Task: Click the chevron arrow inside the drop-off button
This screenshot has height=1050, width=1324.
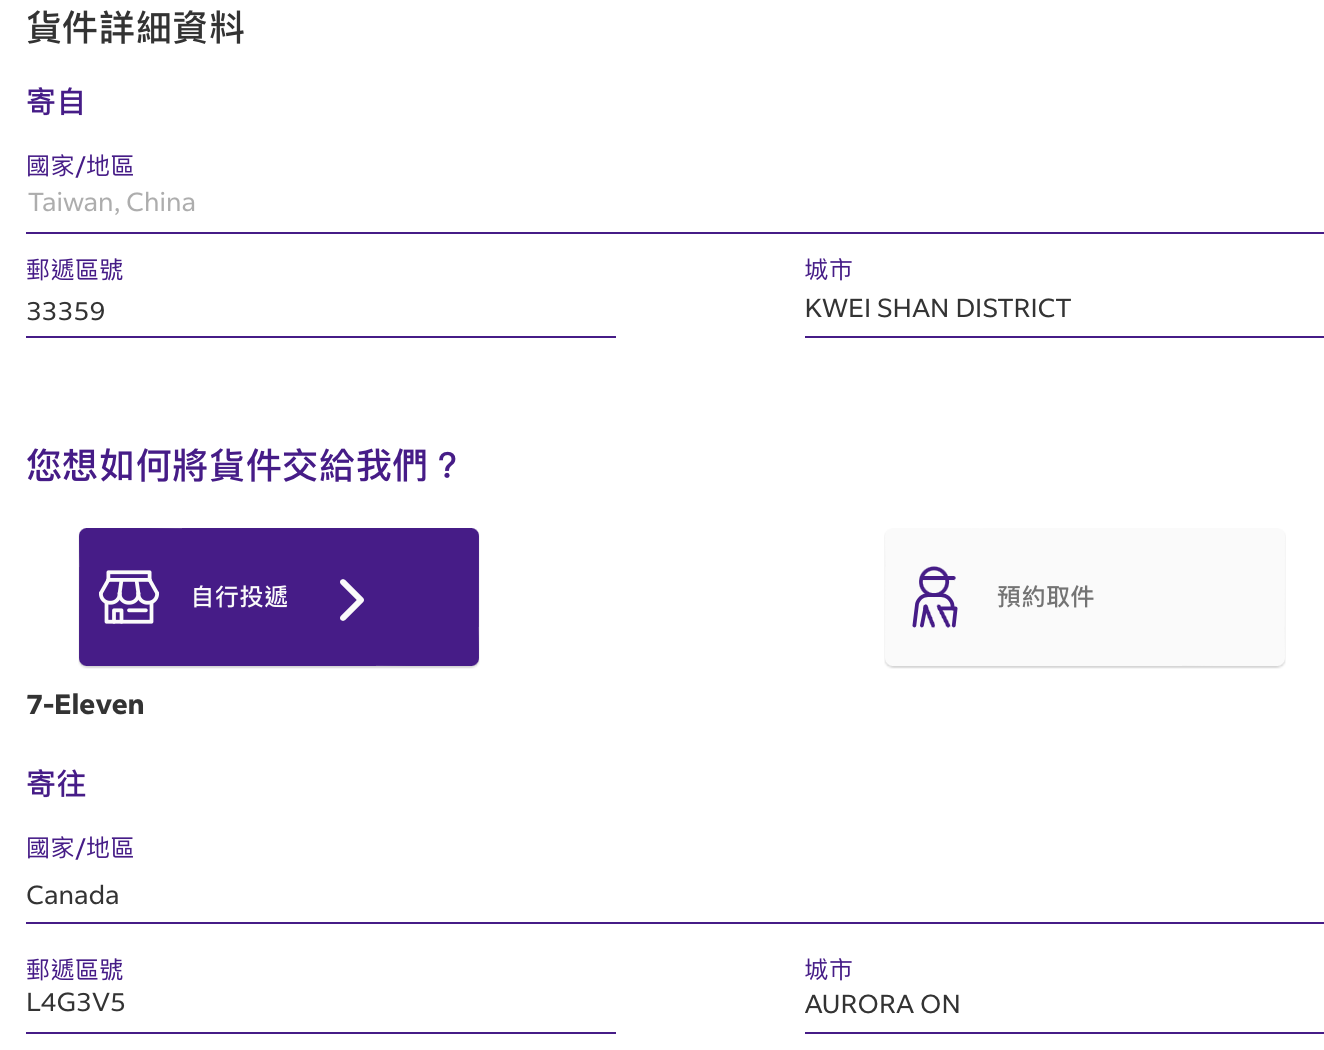Action: pyautogui.click(x=351, y=598)
